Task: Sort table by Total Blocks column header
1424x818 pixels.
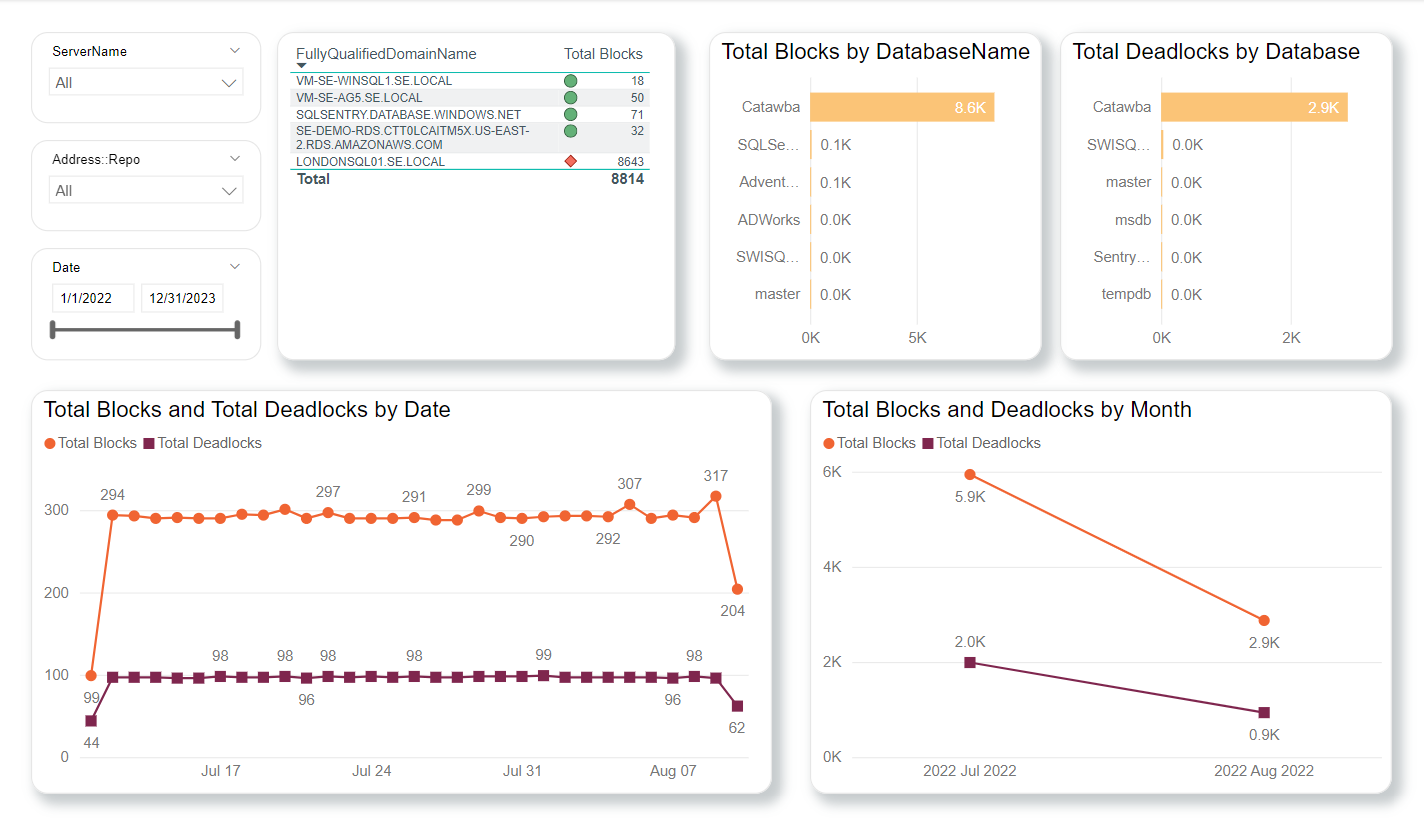Action: 603,54
